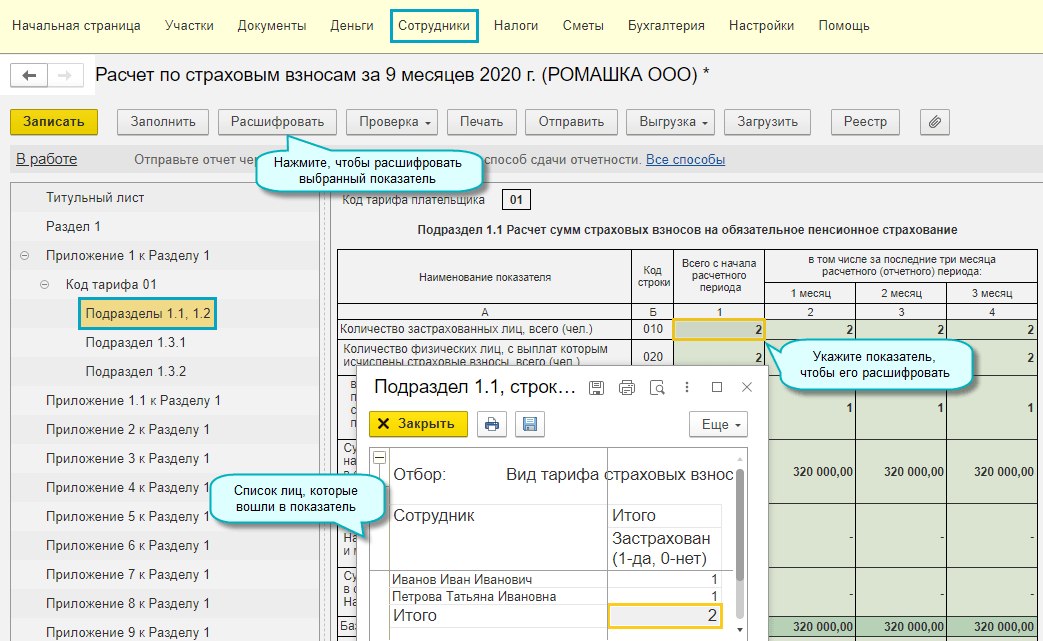1043x641 pixels.
Task: Open the Сотрудники menu
Action: pos(434,26)
